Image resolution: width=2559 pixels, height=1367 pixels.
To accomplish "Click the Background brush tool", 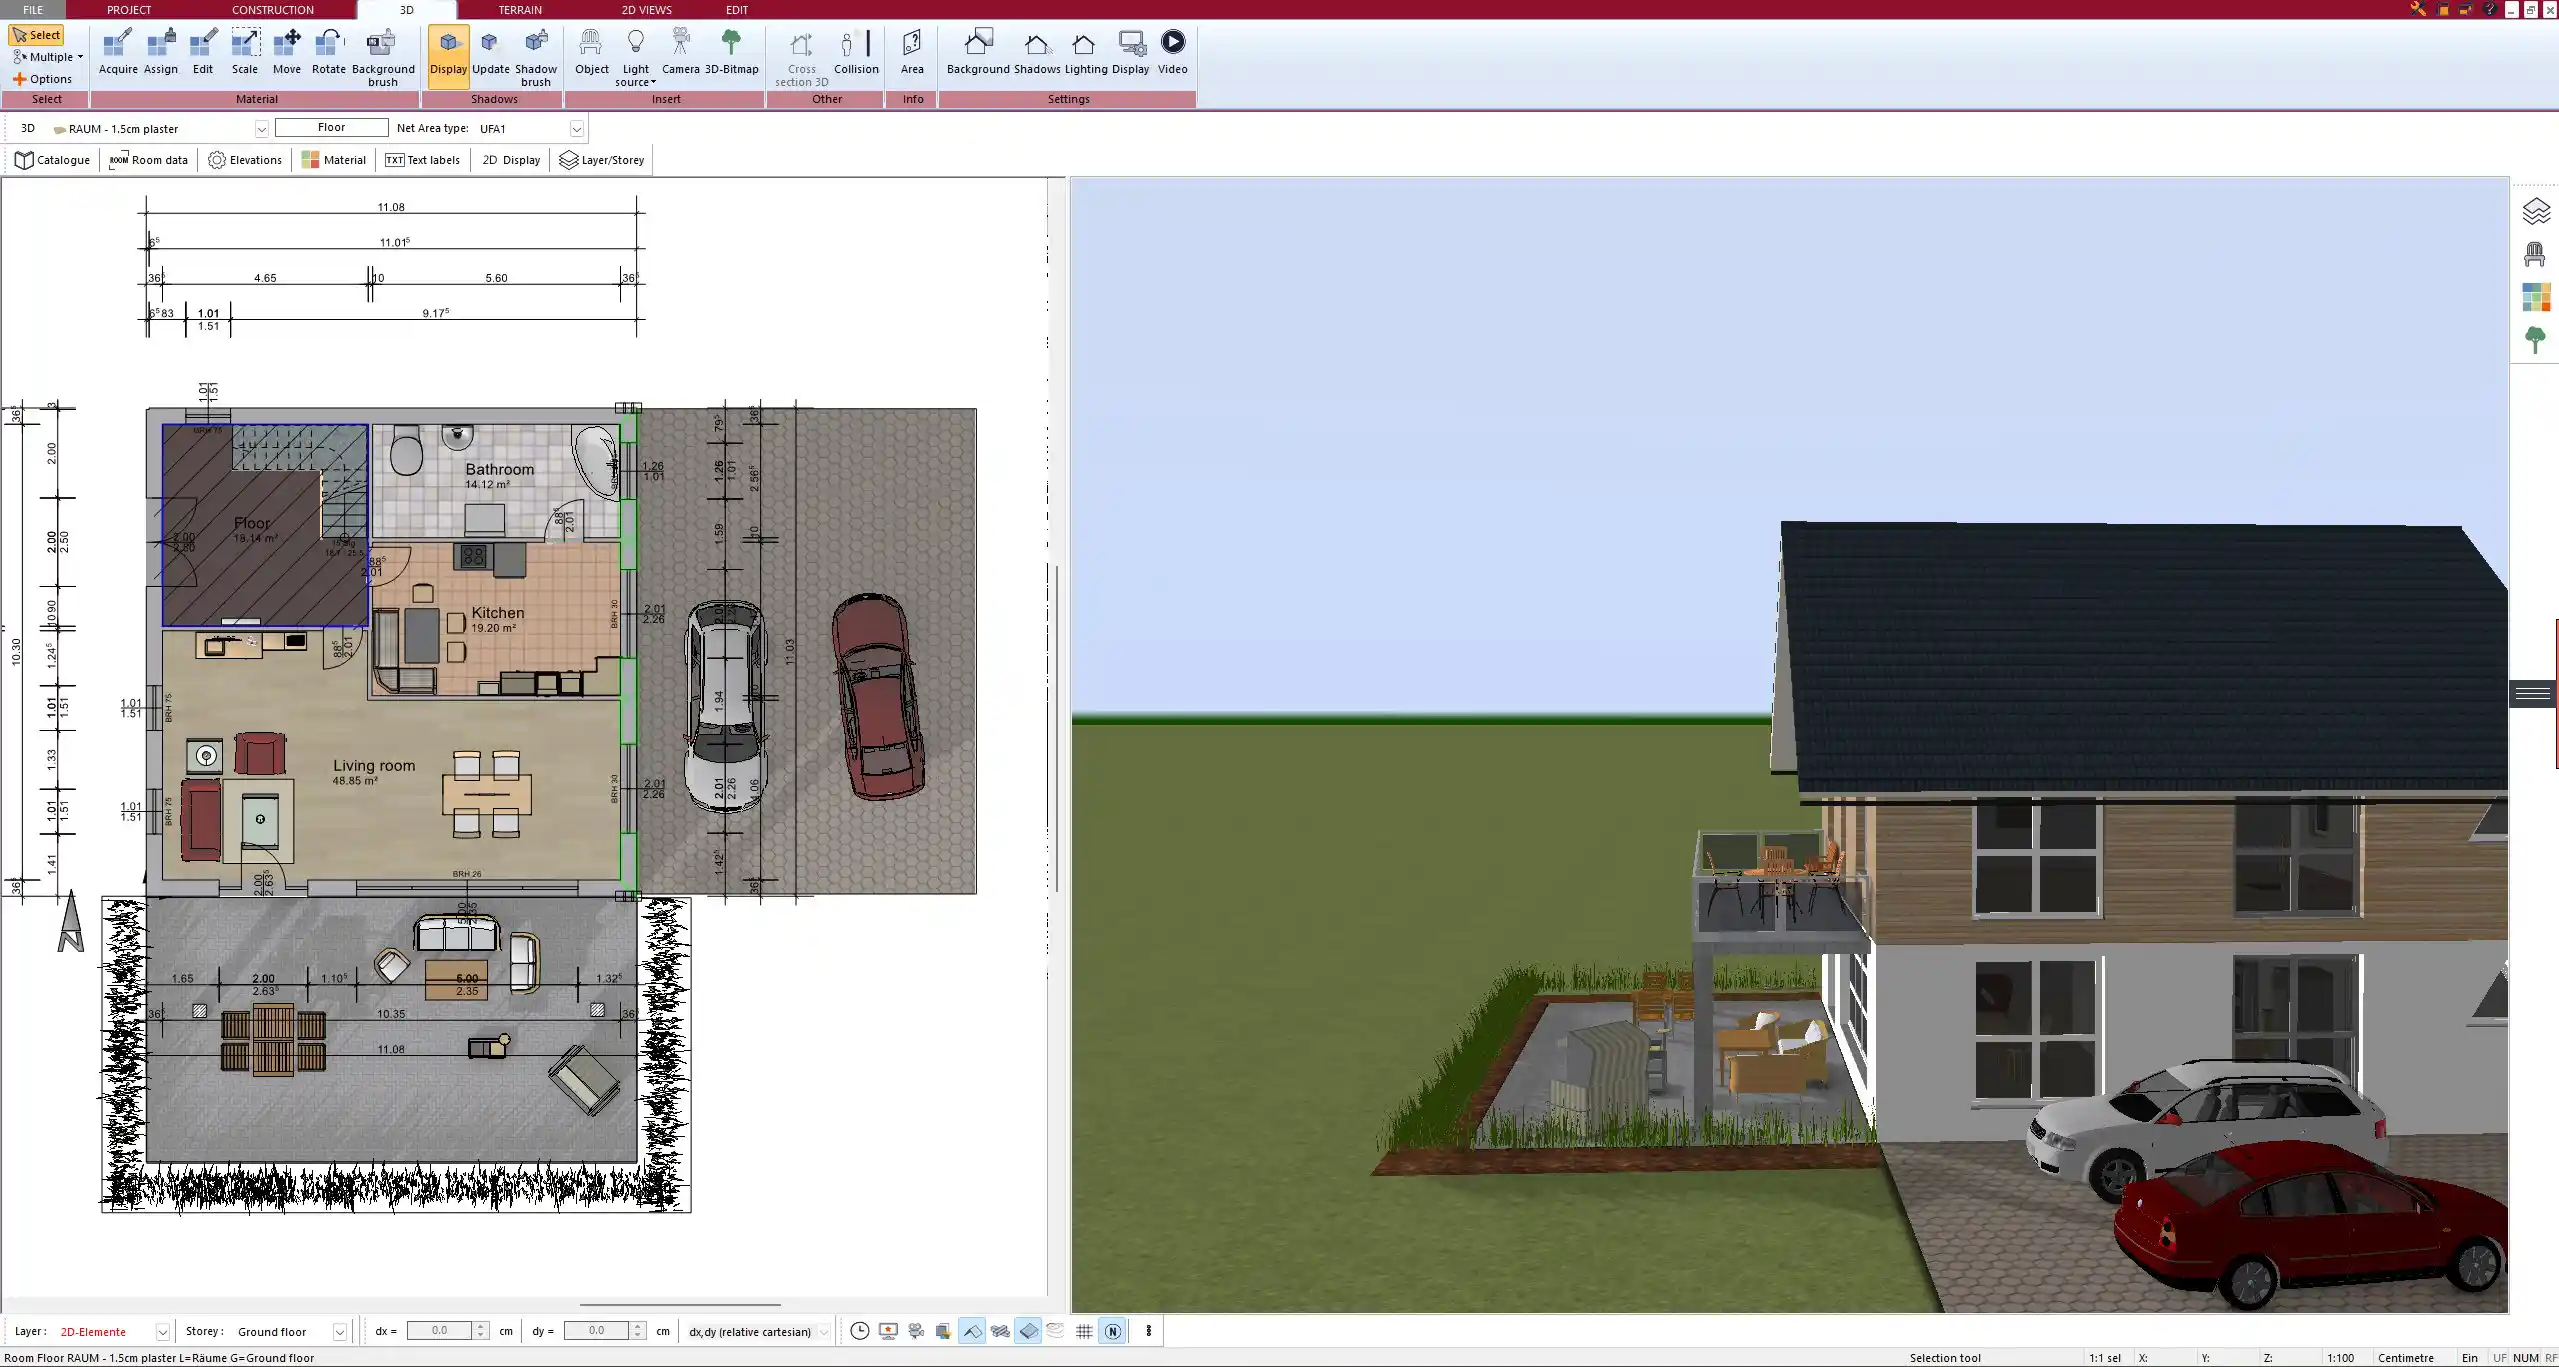I will click(382, 57).
